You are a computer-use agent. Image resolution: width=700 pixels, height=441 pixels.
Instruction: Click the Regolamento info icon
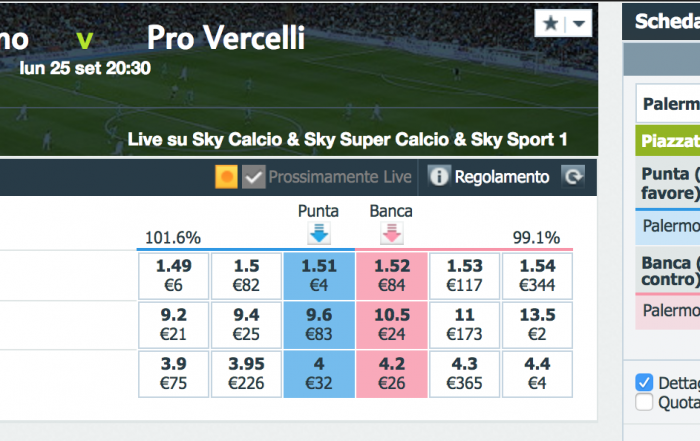(438, 177)
